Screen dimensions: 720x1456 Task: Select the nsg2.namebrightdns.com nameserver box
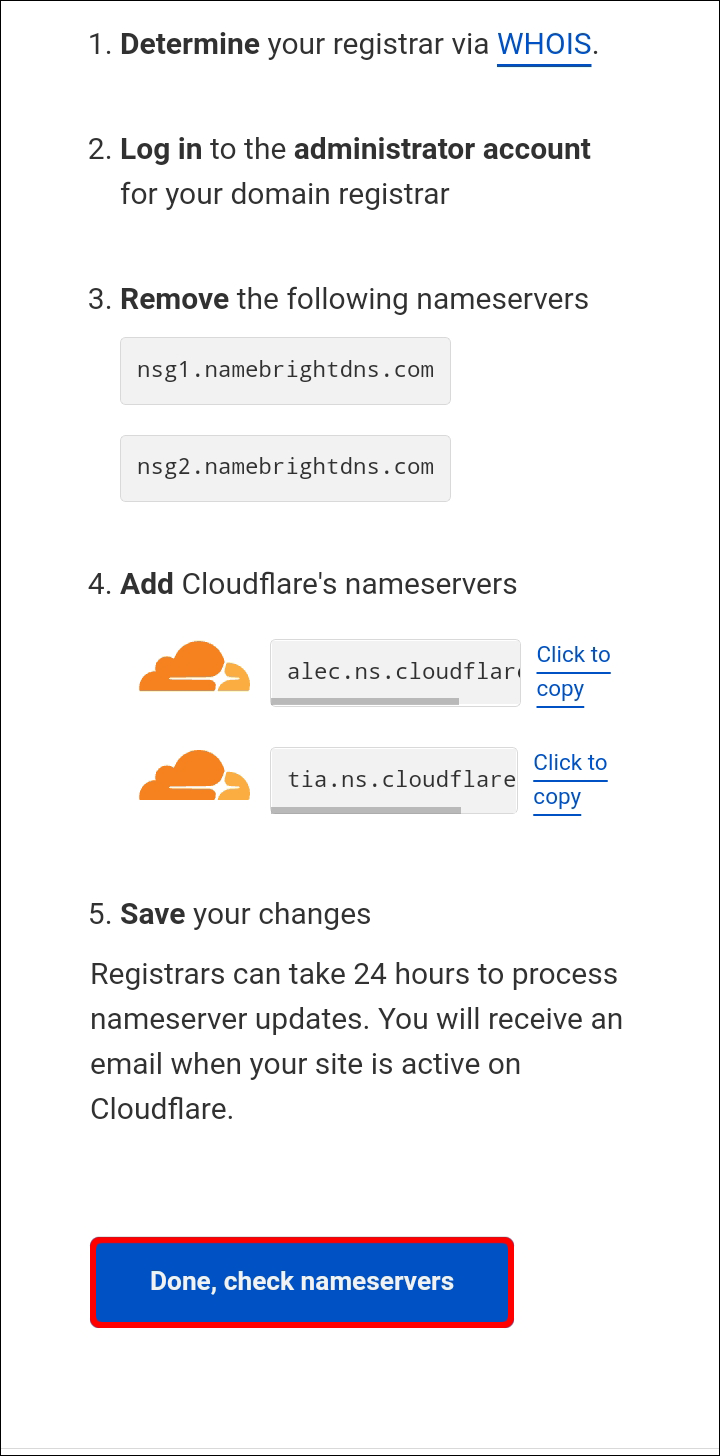[x=285, y=467]
